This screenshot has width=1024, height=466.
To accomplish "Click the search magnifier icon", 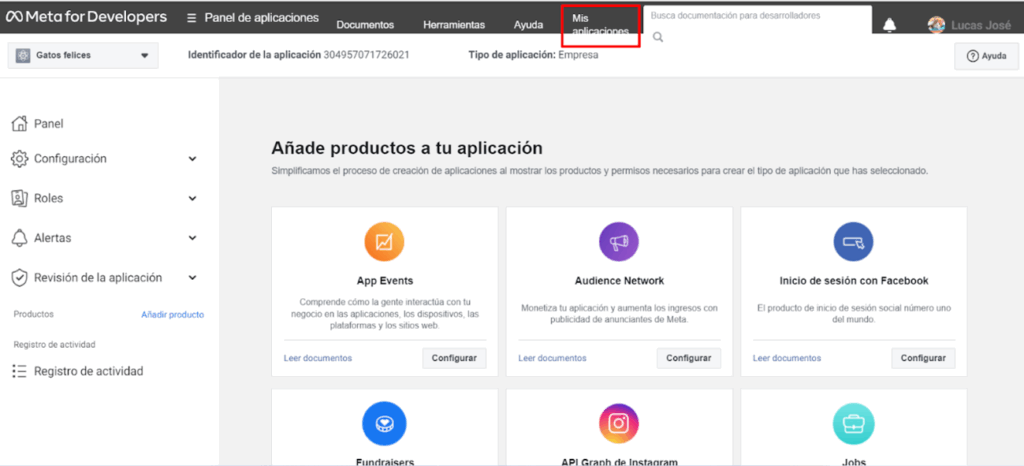I will [x=658, y=37].
